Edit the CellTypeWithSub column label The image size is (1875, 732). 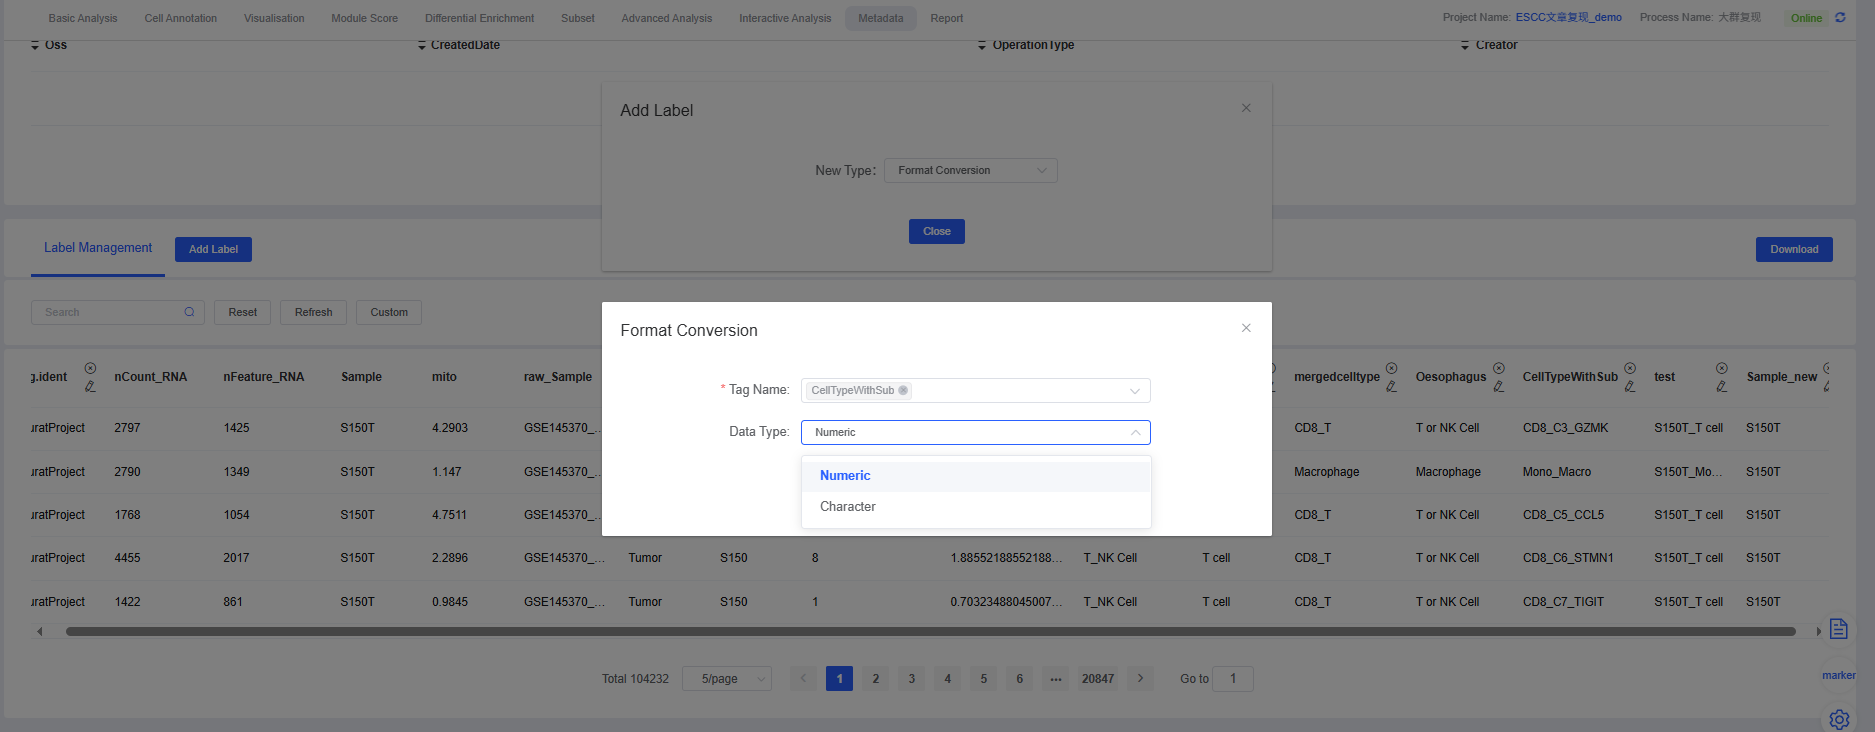click(1630, 387)
